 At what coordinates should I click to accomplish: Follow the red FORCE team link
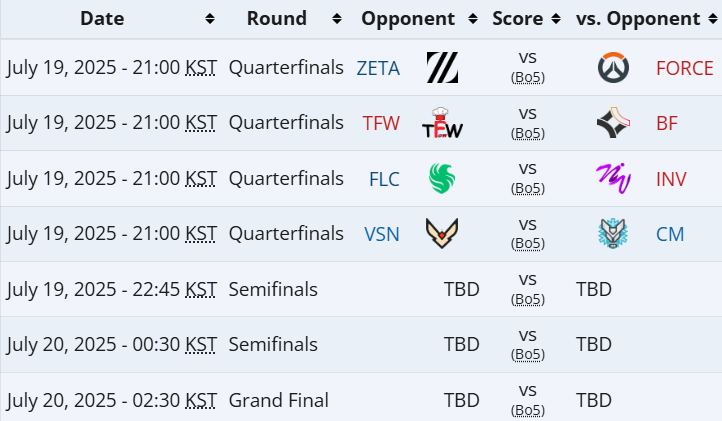[685, 68]
